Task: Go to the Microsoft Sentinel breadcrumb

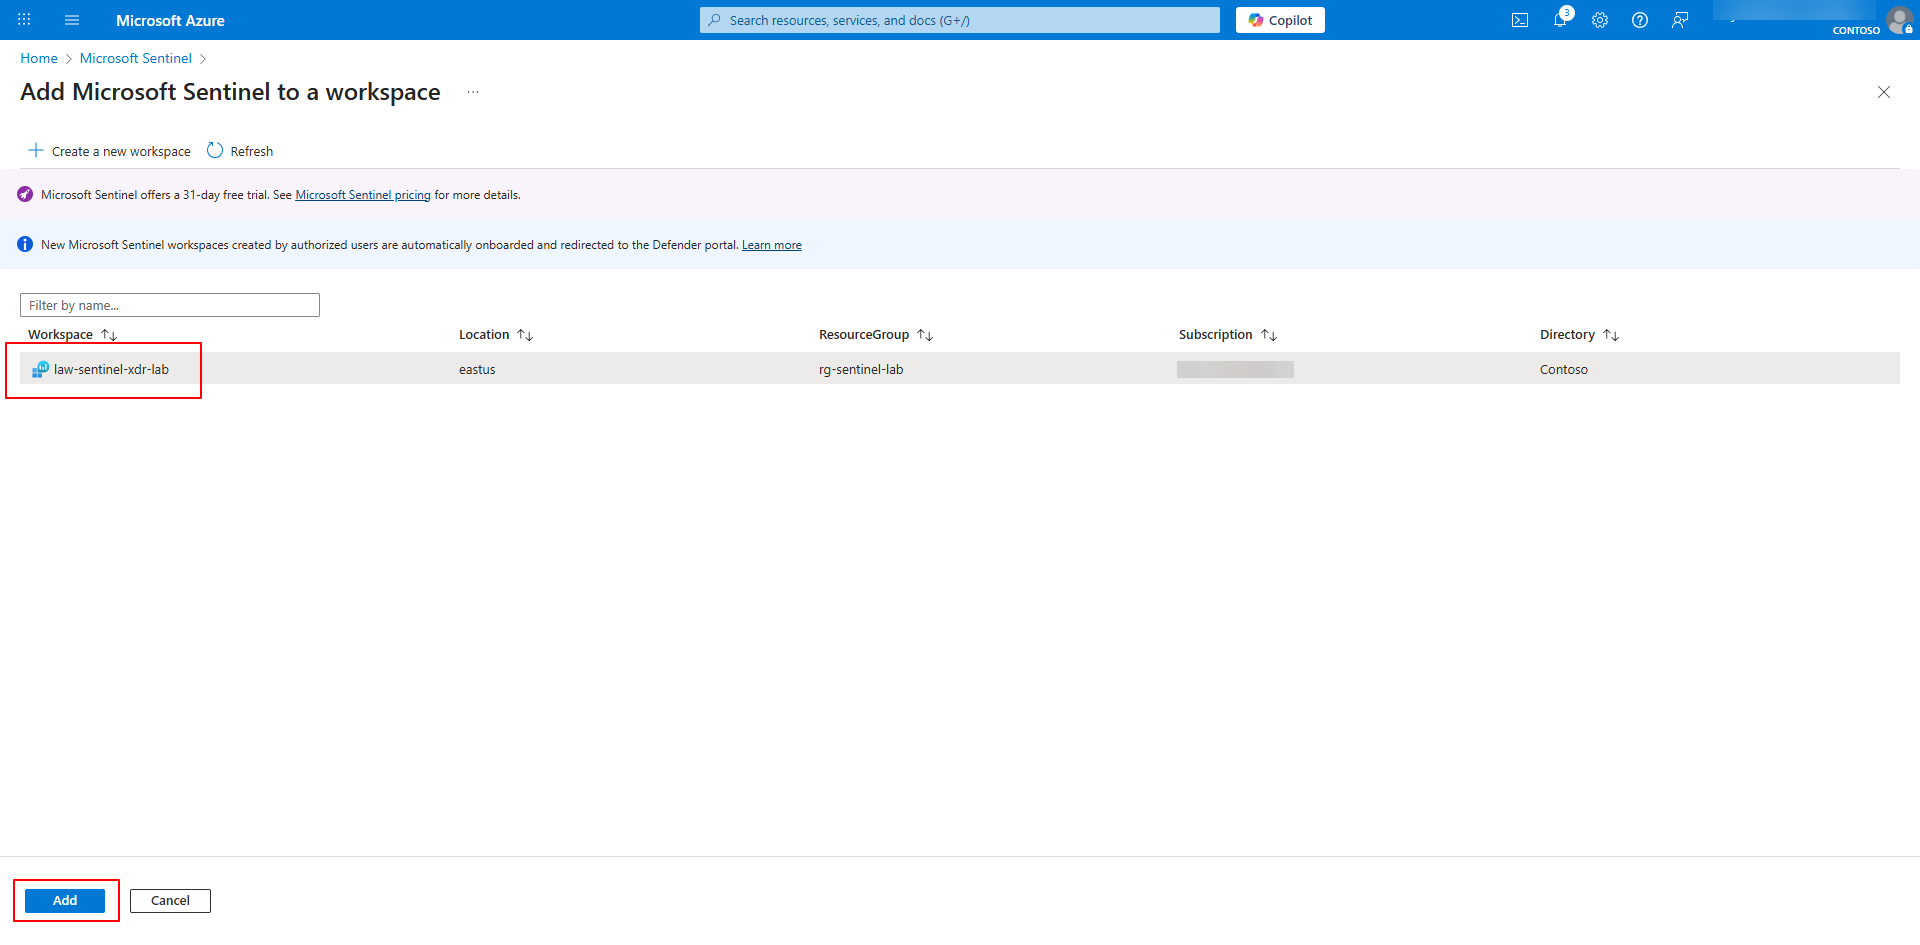Action: tap(136, 58)
